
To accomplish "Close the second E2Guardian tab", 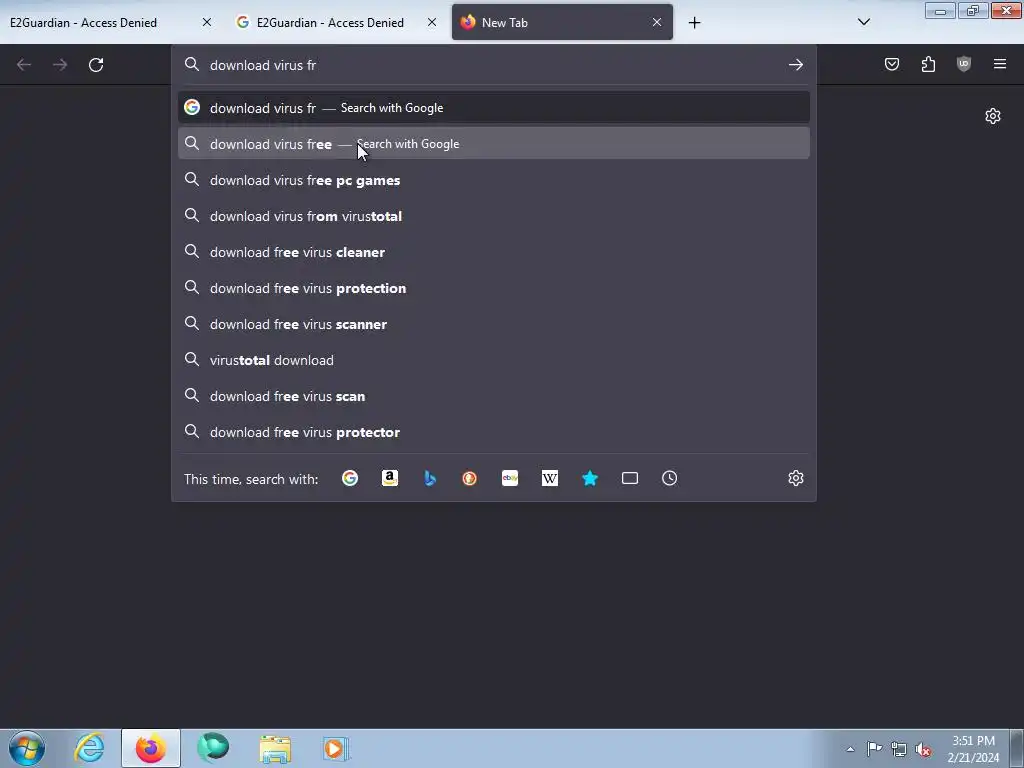I will coord(432,22).
